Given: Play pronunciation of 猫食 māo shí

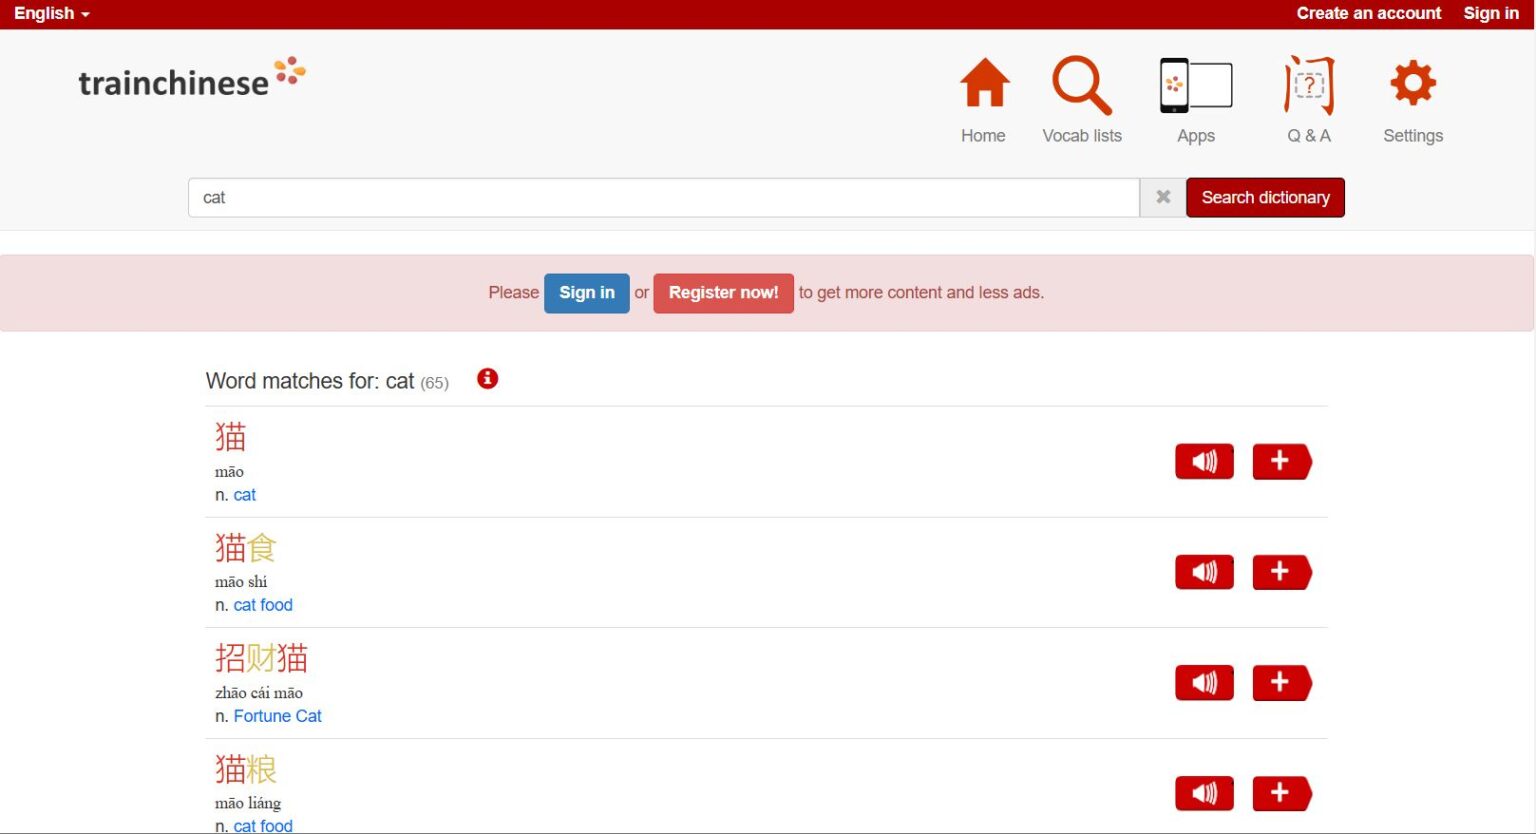Looking at the screenshot, I should (x=1204, y=572).
